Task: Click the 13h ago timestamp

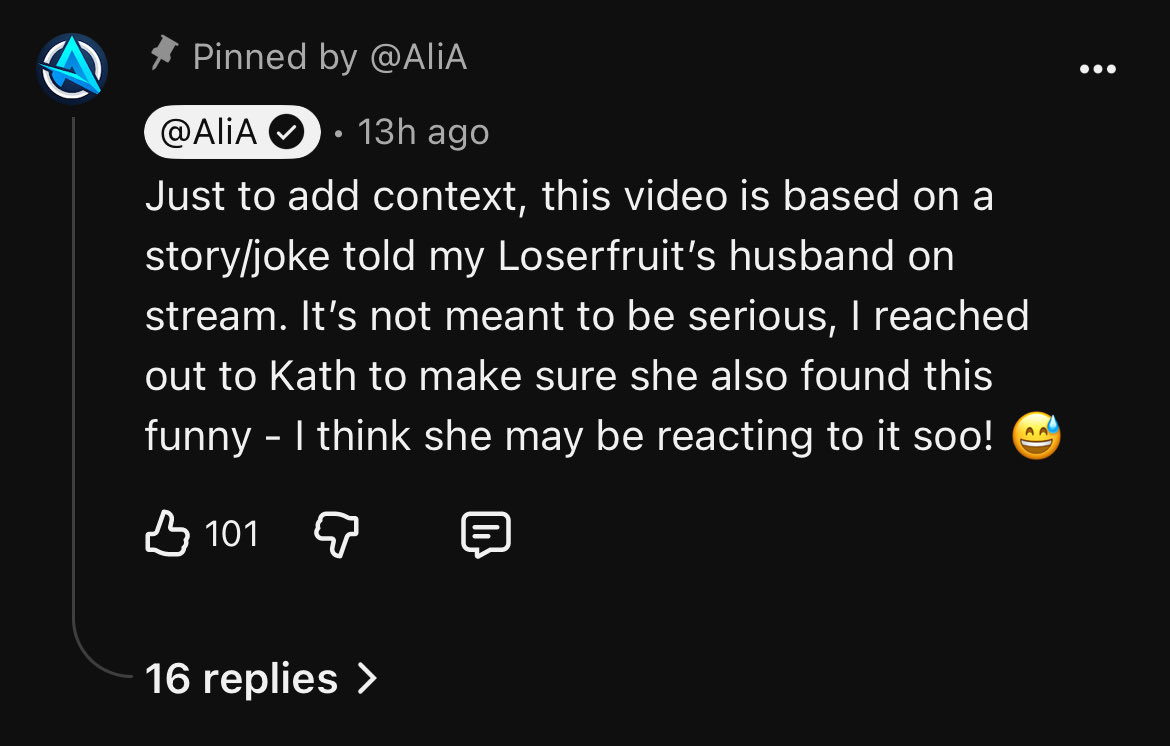Action: coord(423,133)
